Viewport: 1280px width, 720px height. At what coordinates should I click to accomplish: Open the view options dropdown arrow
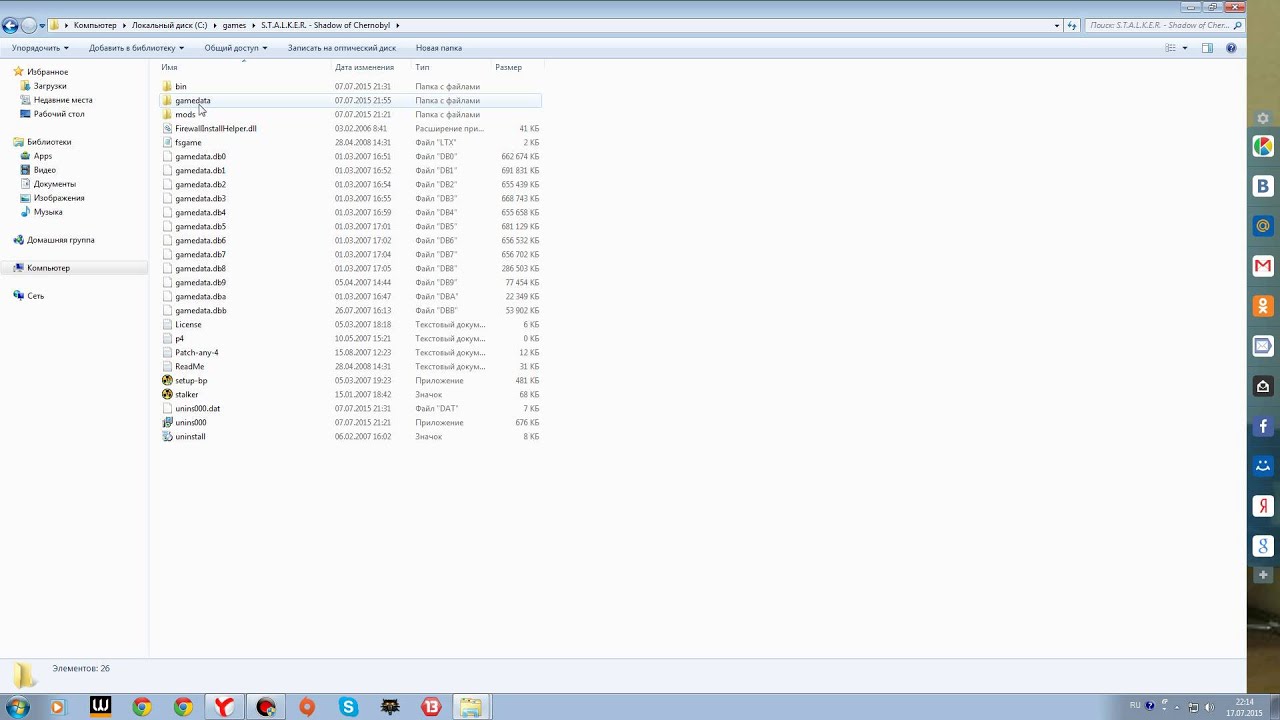pos(1185,48)
